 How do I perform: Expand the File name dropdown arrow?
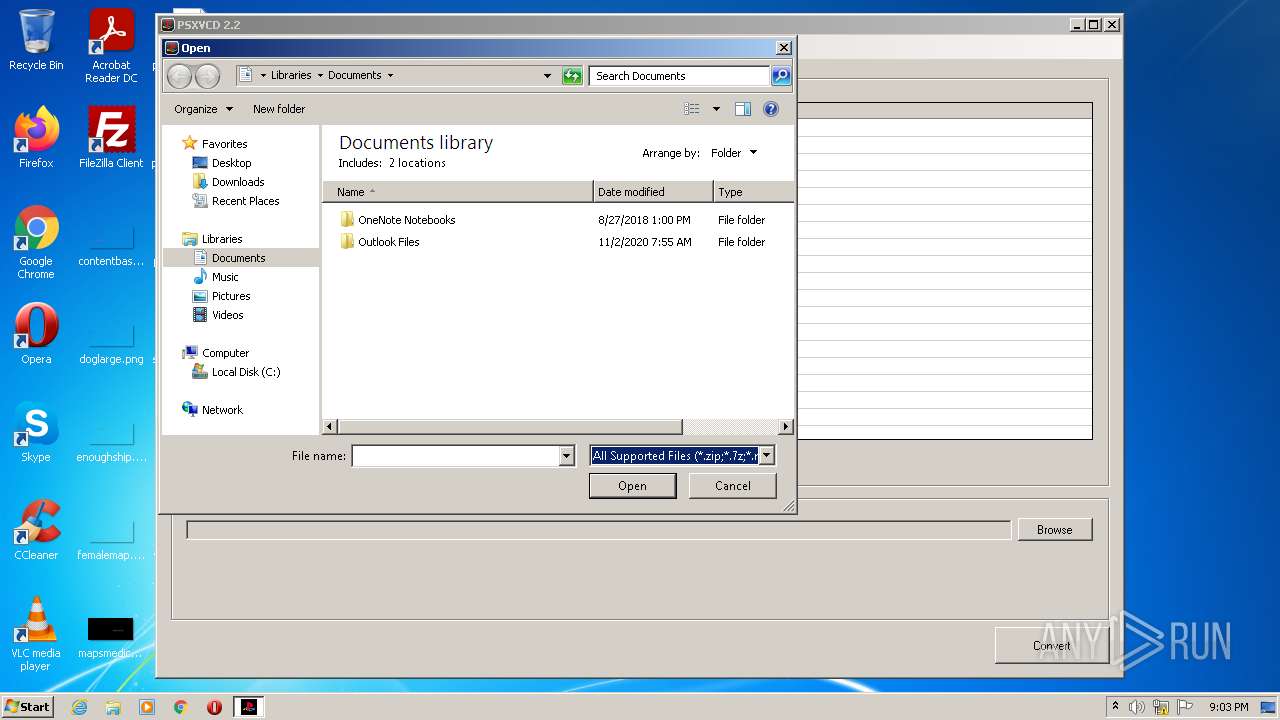click(x=566, y=456)
